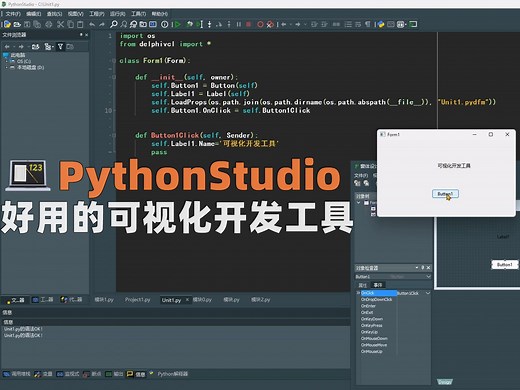Collapse the Button1Click method code fold
This screenshot has height=390, width=520.
(113, 135)
